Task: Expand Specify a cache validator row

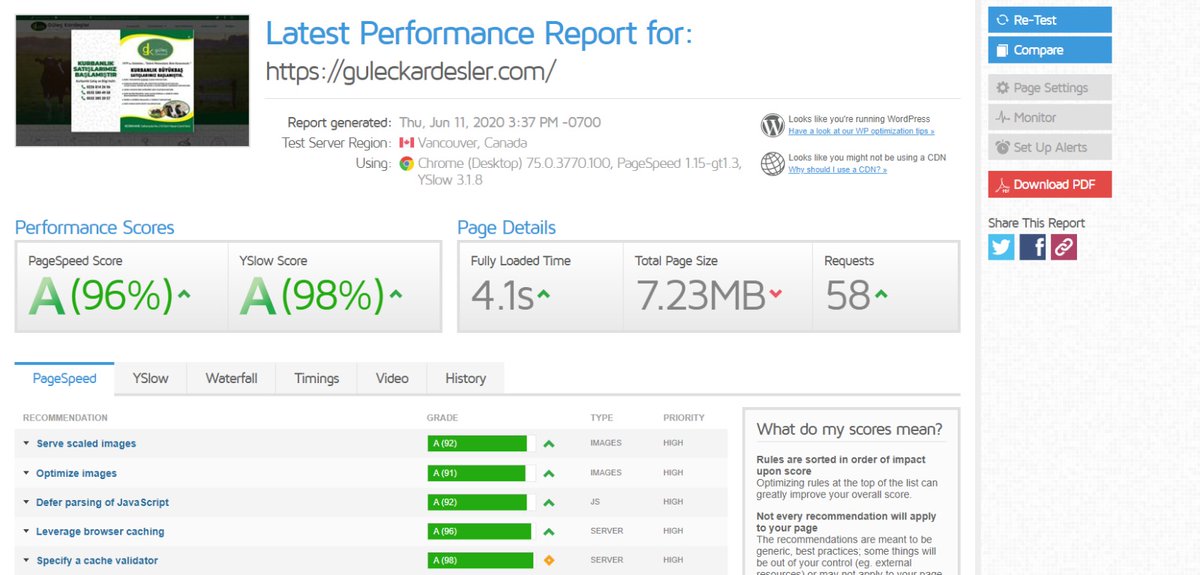Action: coord(27,561)
